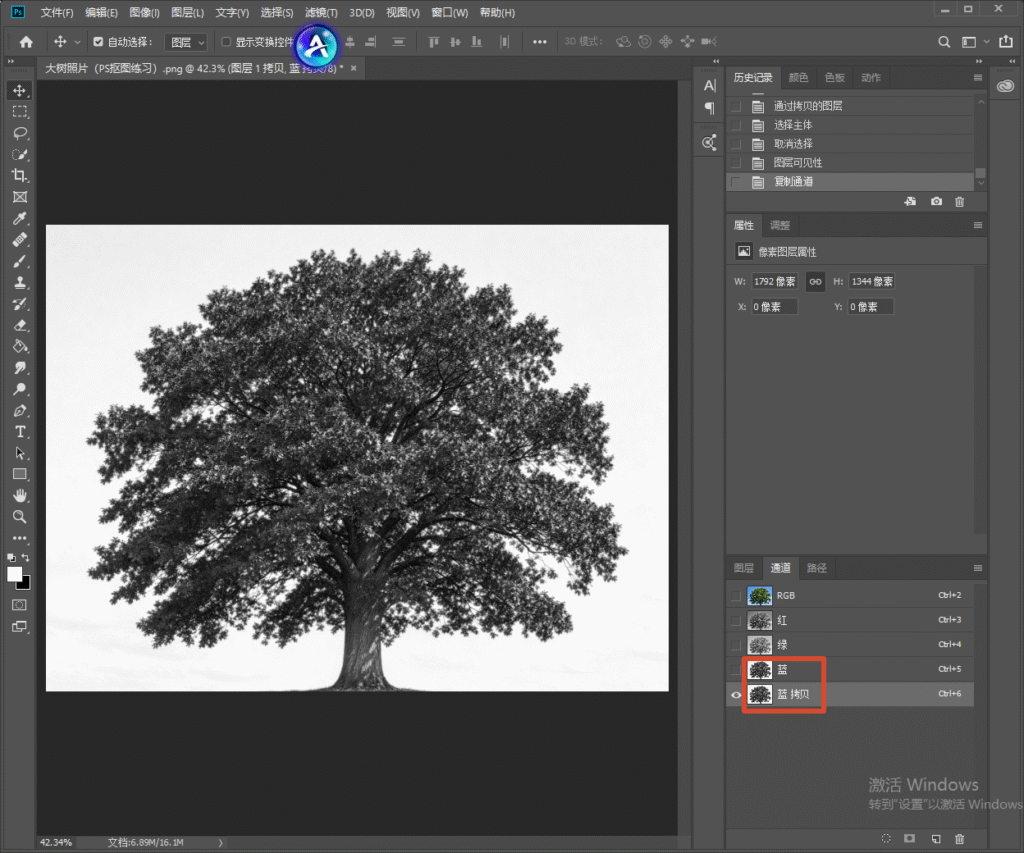Open the Search icon in options bar
The image size is (1024, 853).
(x=944, y=42)
